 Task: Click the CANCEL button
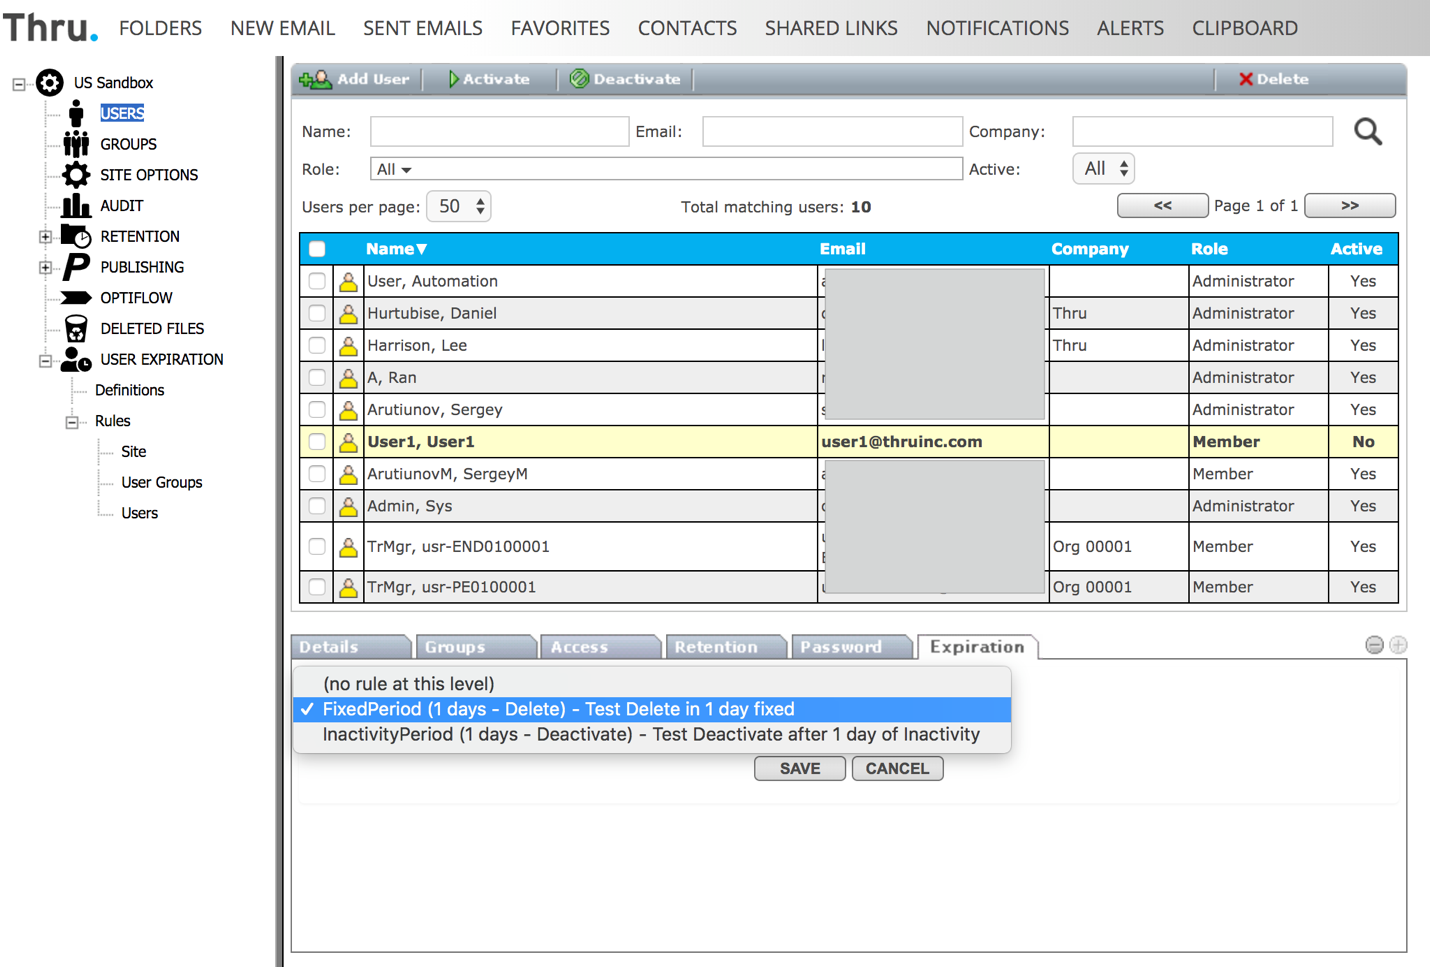coord(897,768)
